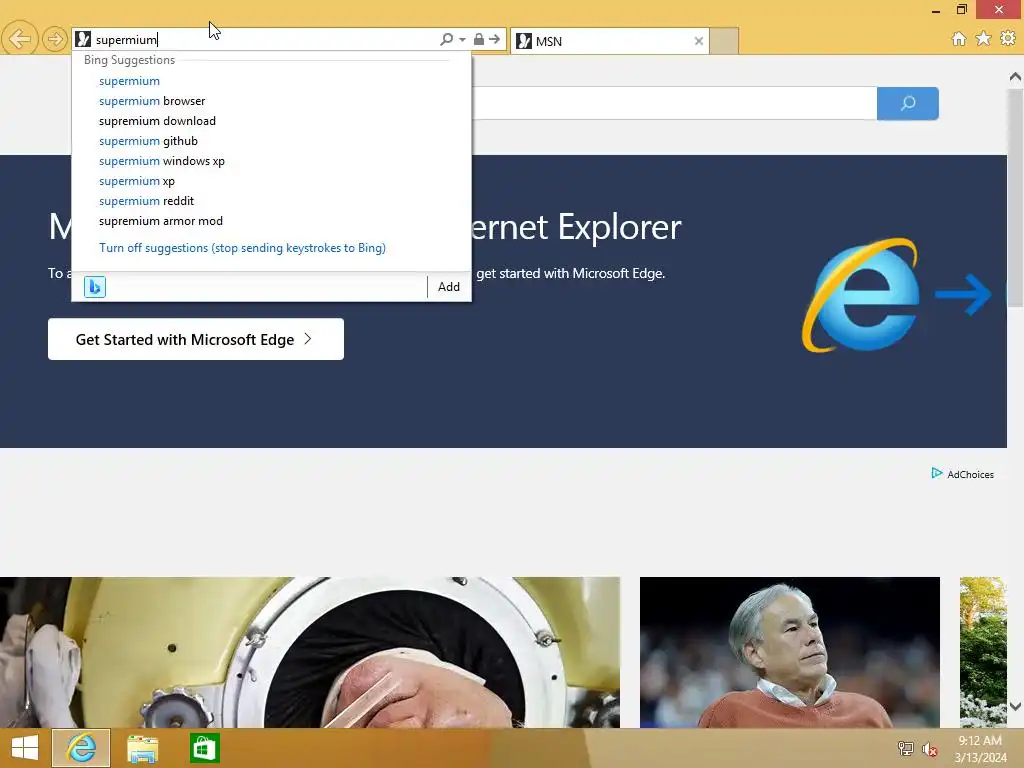Click the Go arrow in address bar
Viewport: 1024px width, 768px height.
point(494,39)
